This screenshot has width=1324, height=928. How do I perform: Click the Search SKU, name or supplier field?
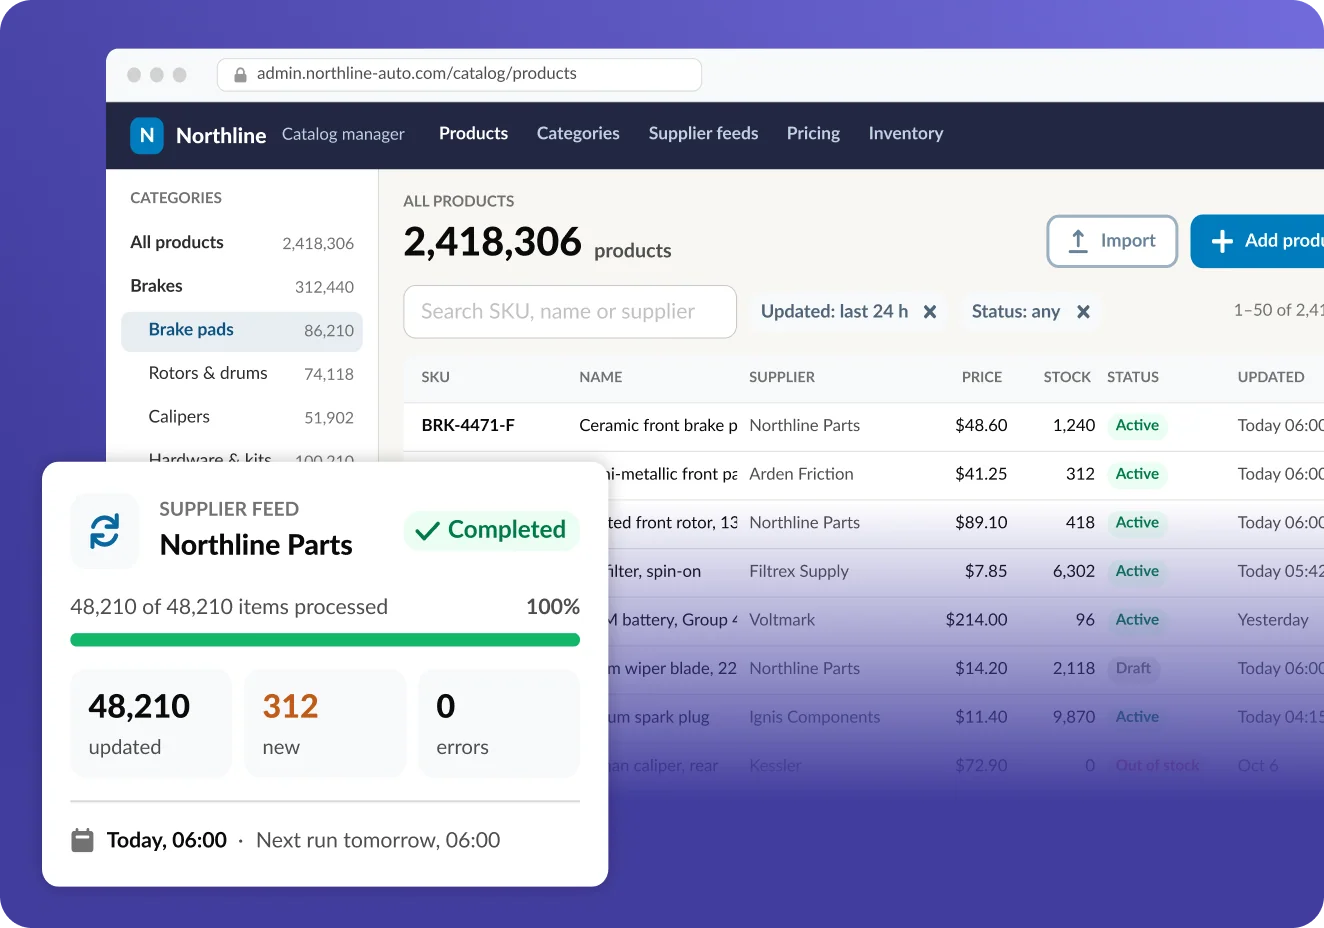(570, 312)
